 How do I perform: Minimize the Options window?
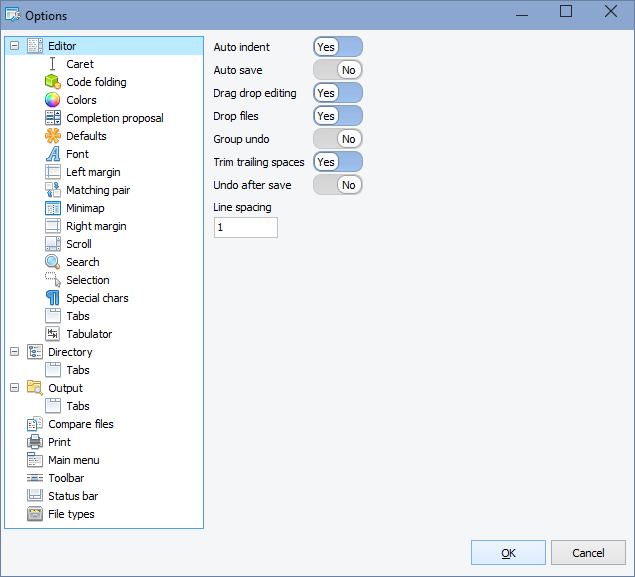pos(522,15)
